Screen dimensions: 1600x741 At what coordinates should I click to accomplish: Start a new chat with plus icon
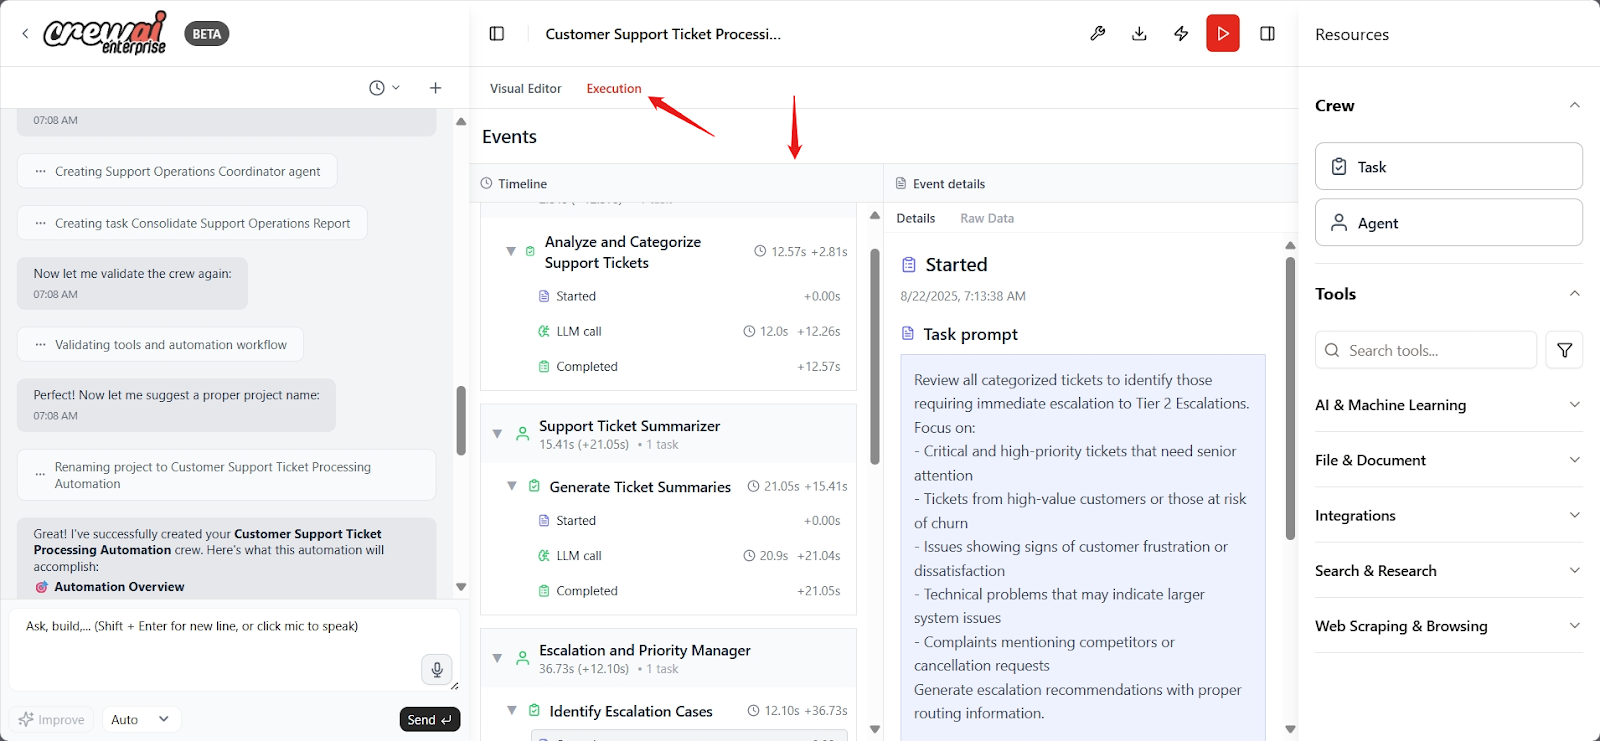coord(435,88)
